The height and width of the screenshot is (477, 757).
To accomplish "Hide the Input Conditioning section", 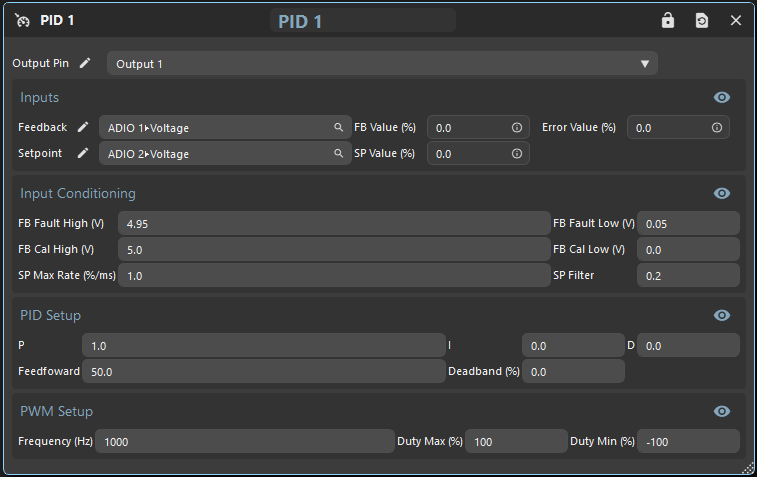I will (722, 193).
